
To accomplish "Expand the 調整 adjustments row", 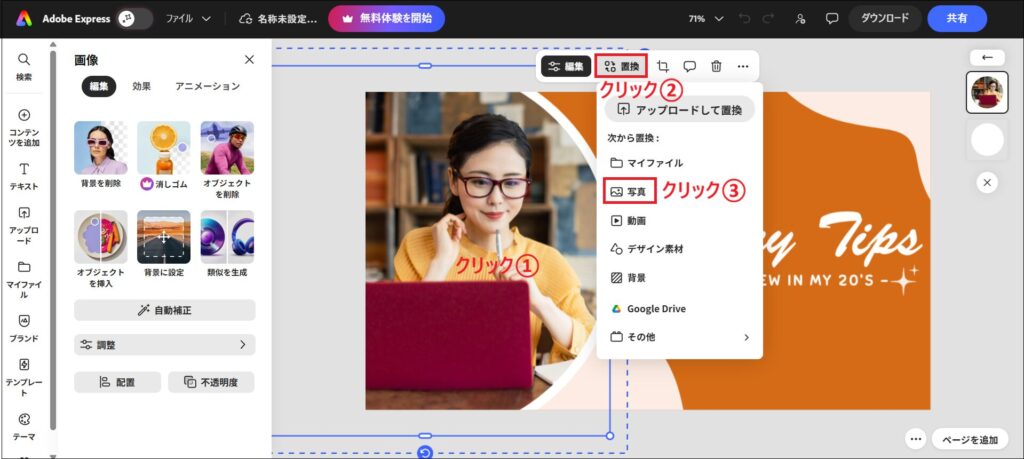I will pyautogui.click(x=165, y=345).
